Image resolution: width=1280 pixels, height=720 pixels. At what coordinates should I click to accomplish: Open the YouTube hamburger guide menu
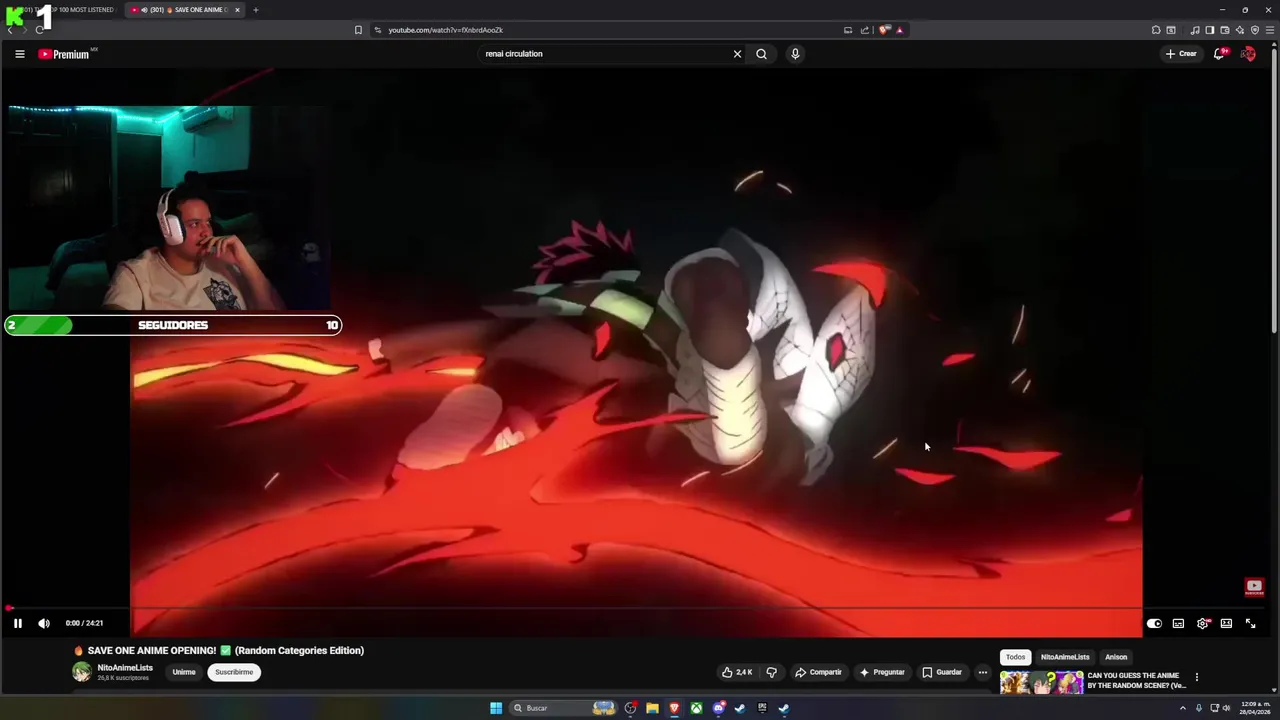click(19, 54)
